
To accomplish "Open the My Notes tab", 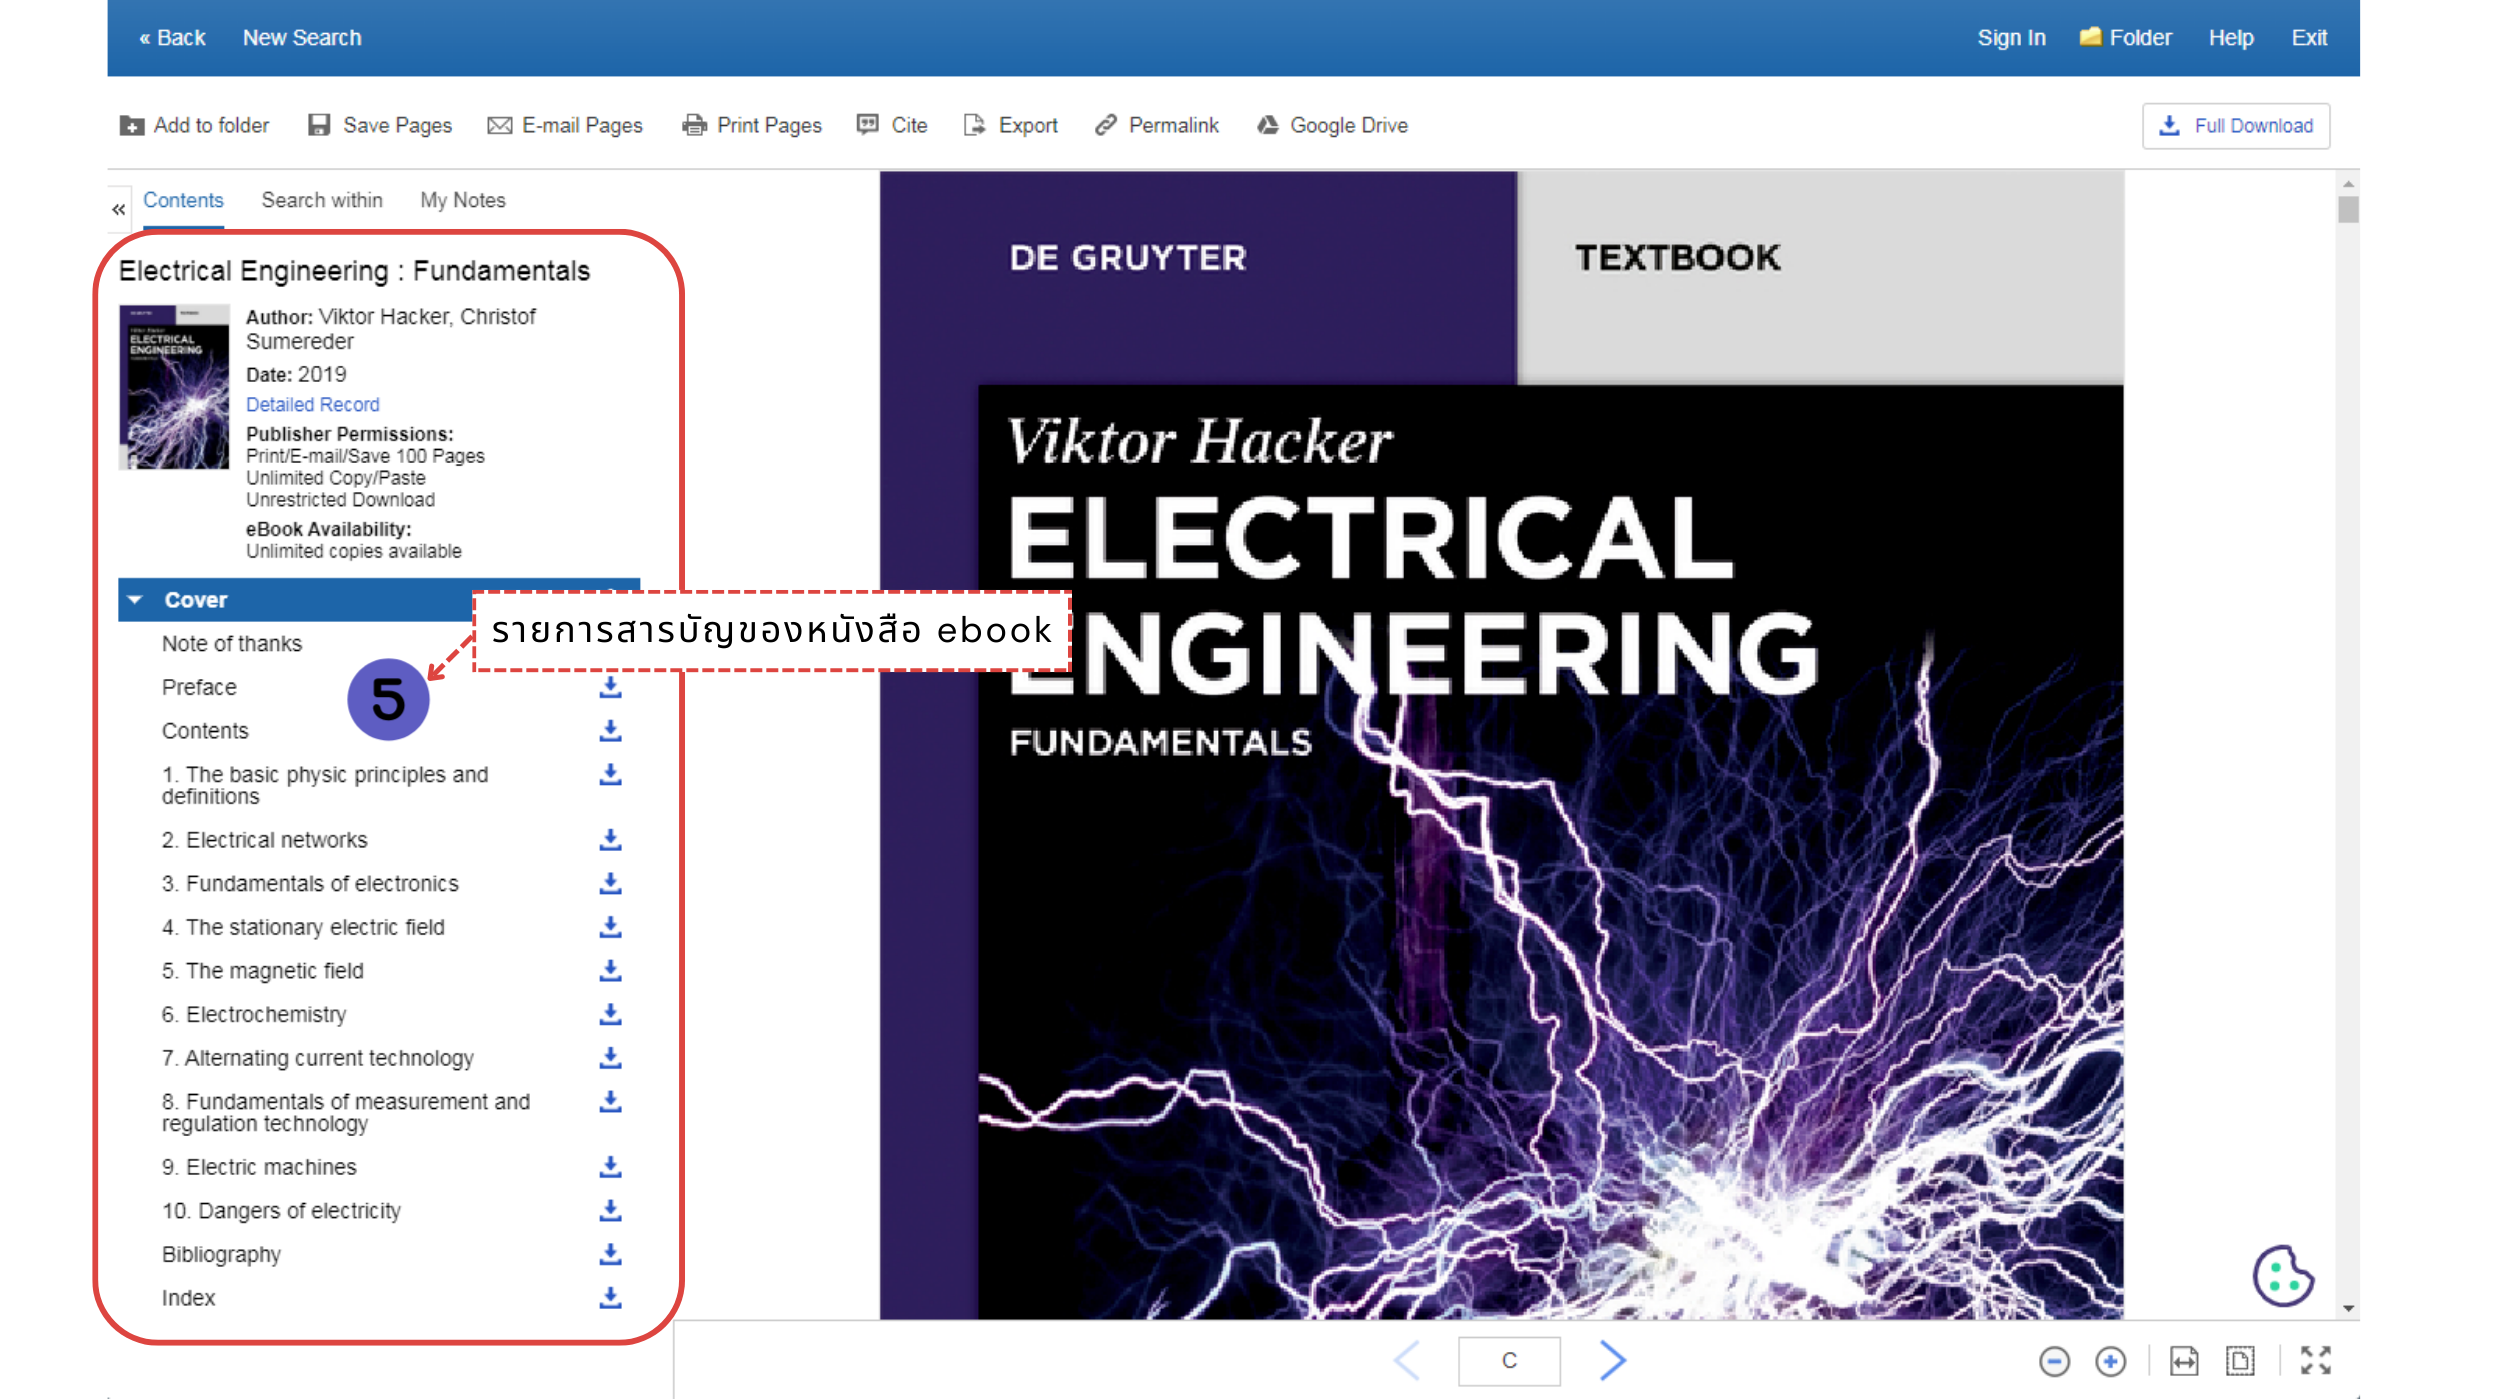I will [x=463, y=200].
